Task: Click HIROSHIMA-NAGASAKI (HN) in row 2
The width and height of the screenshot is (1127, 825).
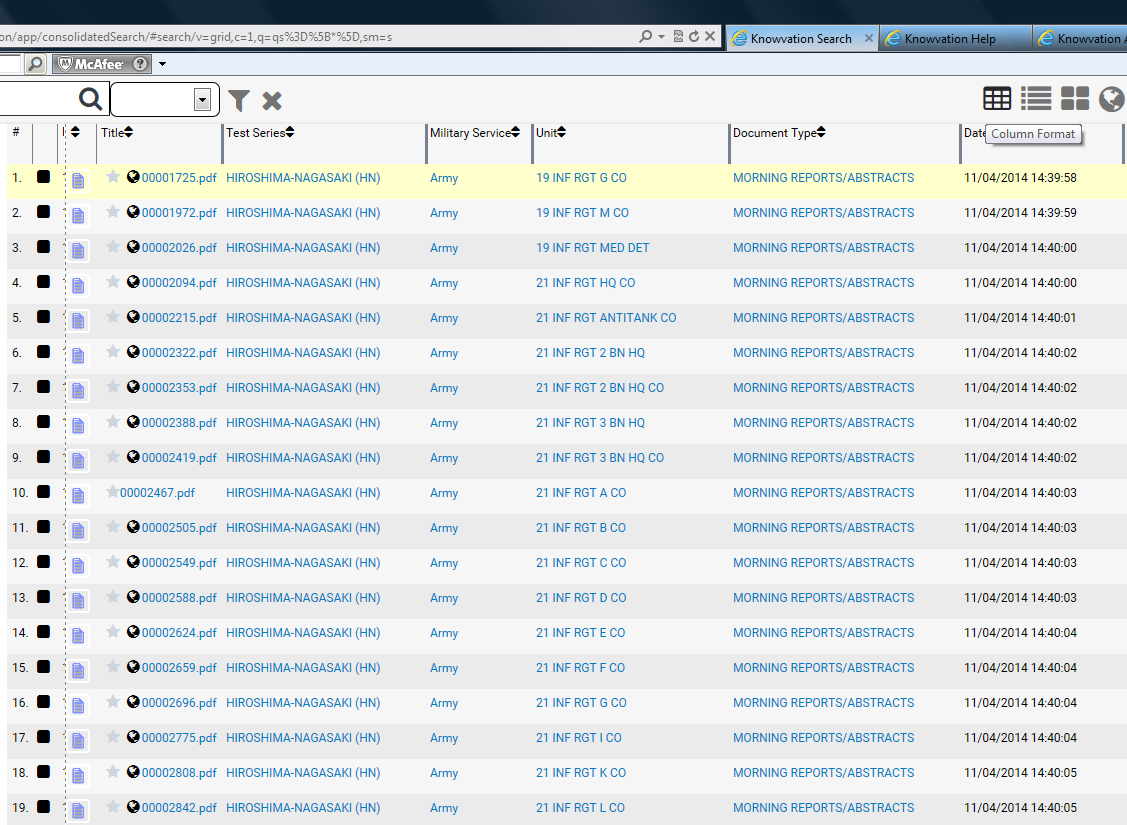Action: pyautogui.click(x=303, y=213)
